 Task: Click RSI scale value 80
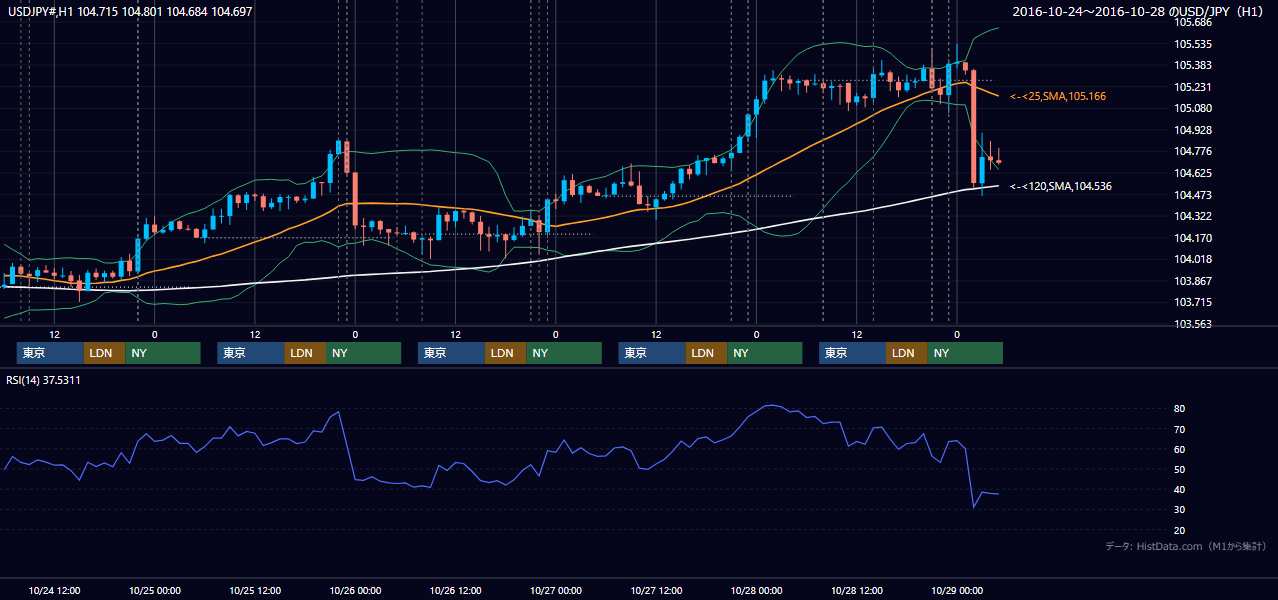click(1180, 409)
